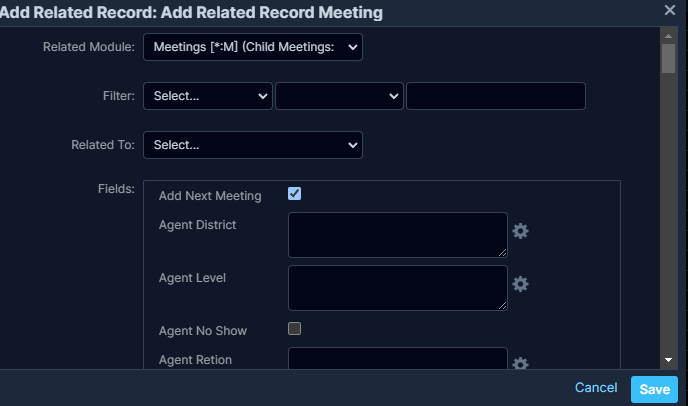This screenshot has width=688, height=406.
Task: Click the scrollbar up arrow
Action: click(668, 34)
